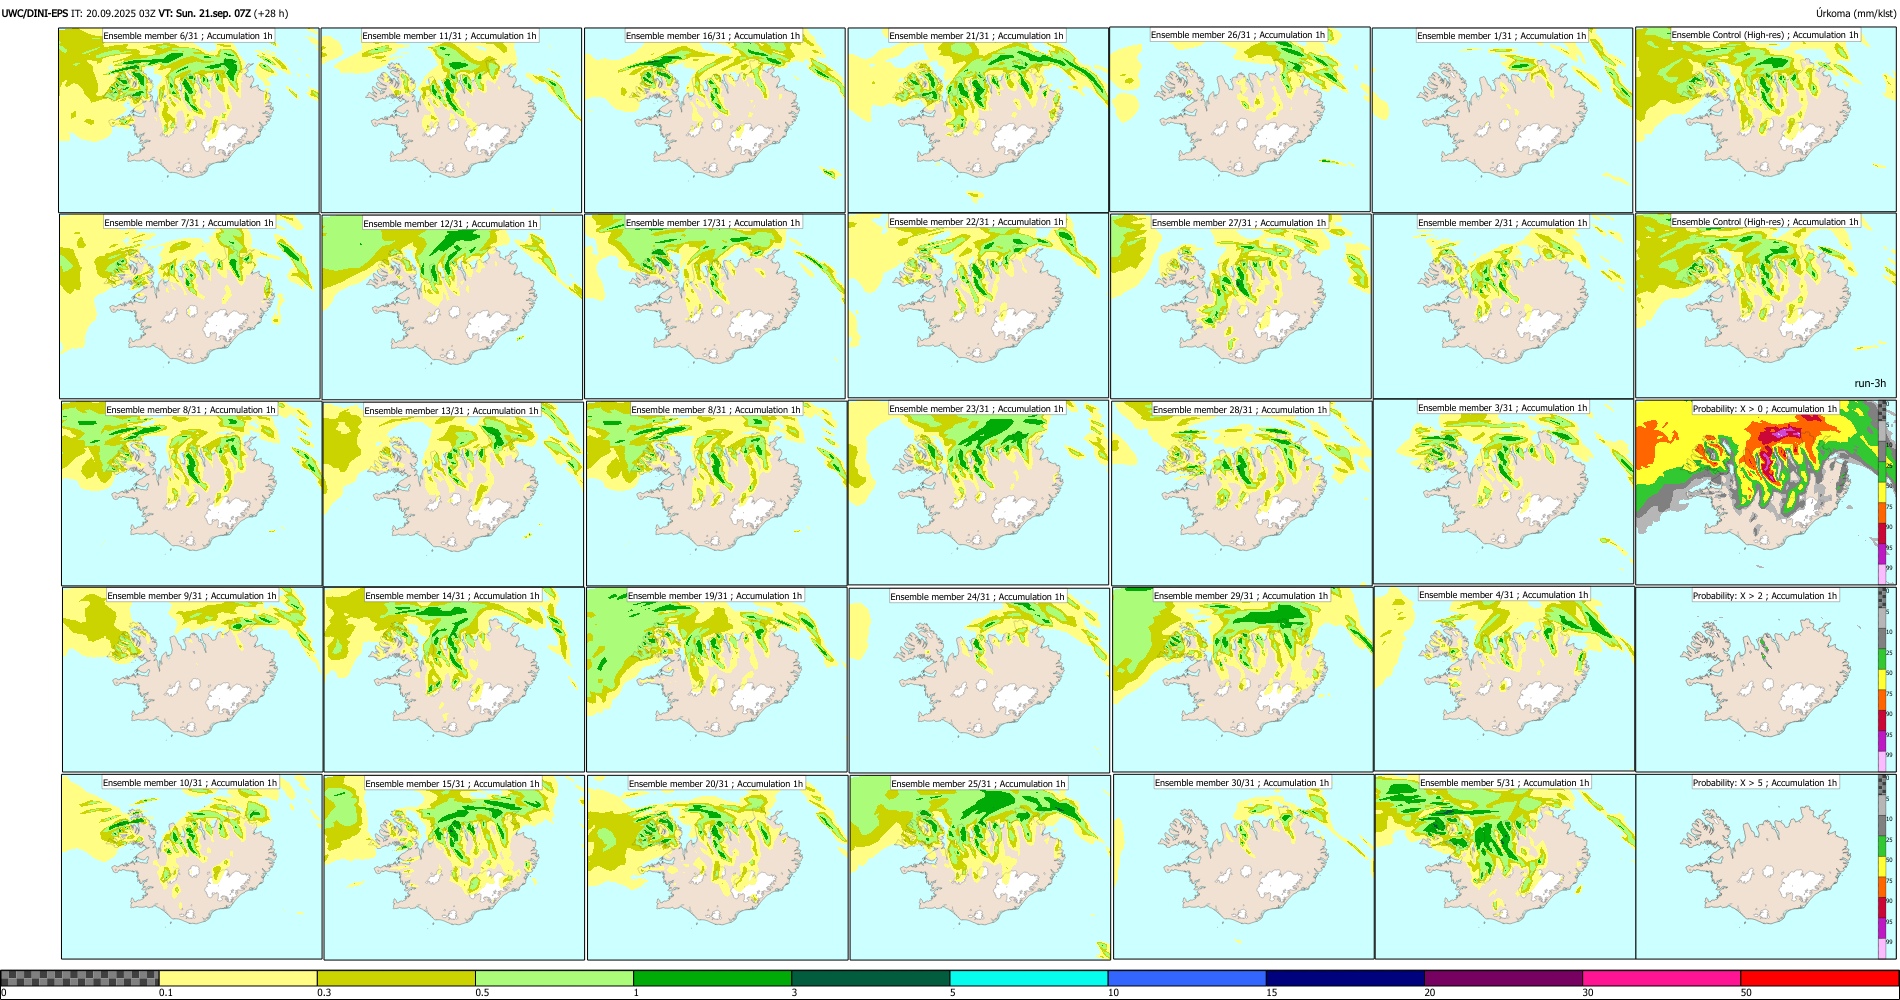Select the Ensemble member 11/31 precipitation map

451,120
